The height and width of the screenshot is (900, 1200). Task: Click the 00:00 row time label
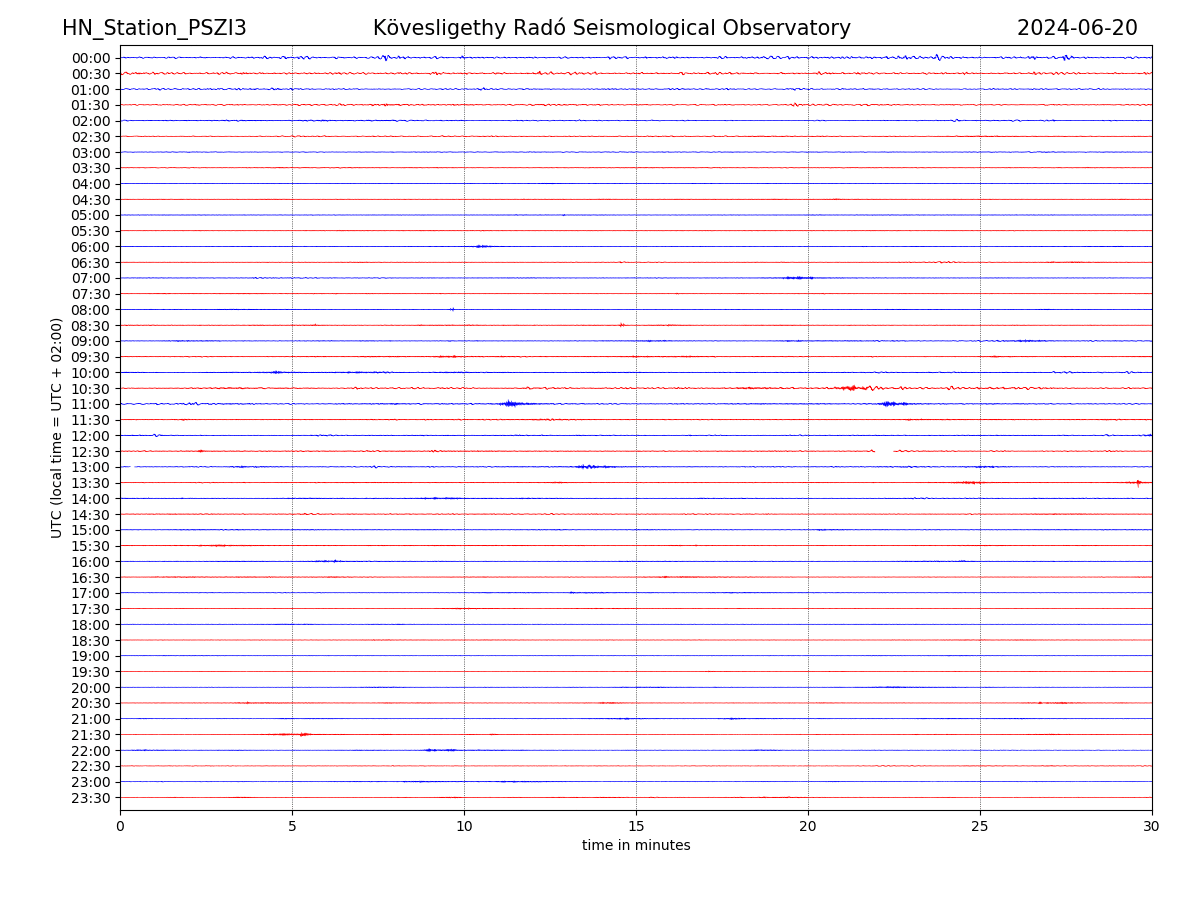point(91,58)
